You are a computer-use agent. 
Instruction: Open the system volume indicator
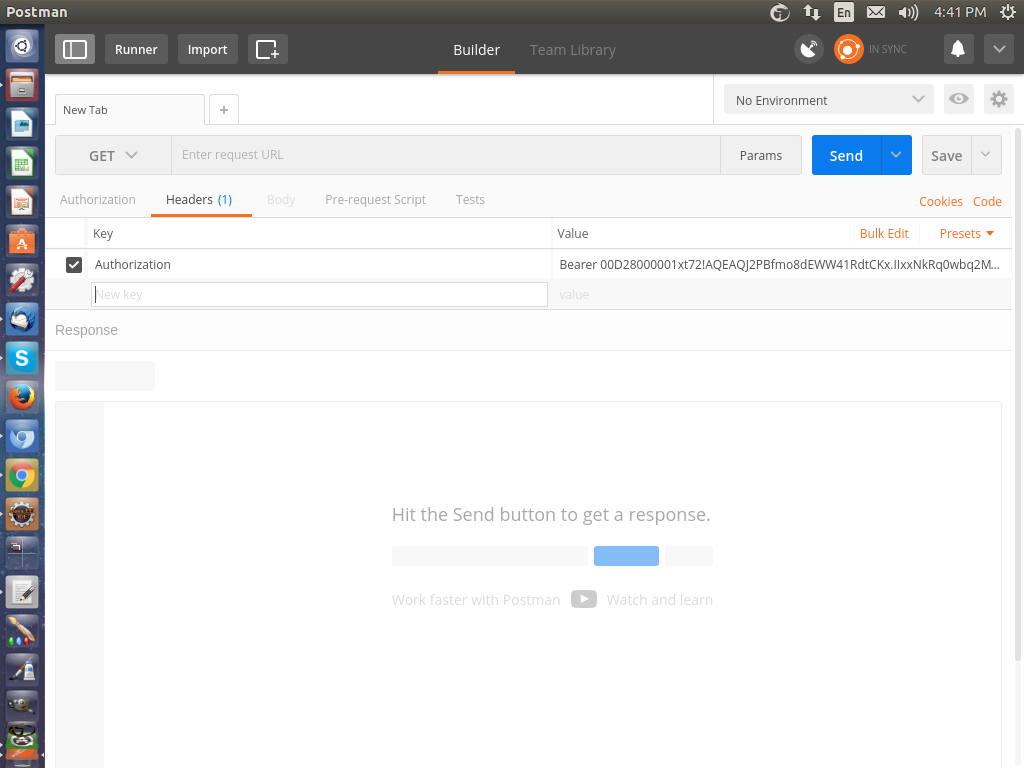[908, 12]
